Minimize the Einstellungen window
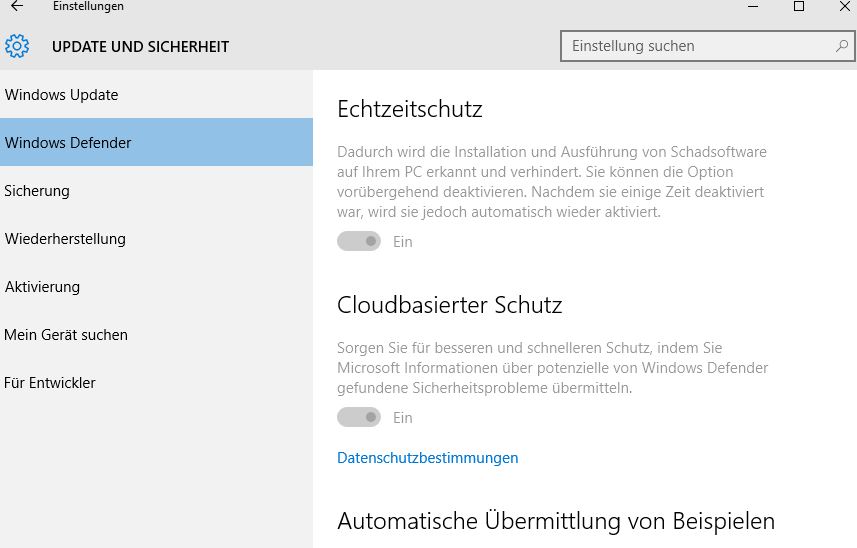Image resolution: width=857 pixels, height=548 pixels. tap(753, 6)
